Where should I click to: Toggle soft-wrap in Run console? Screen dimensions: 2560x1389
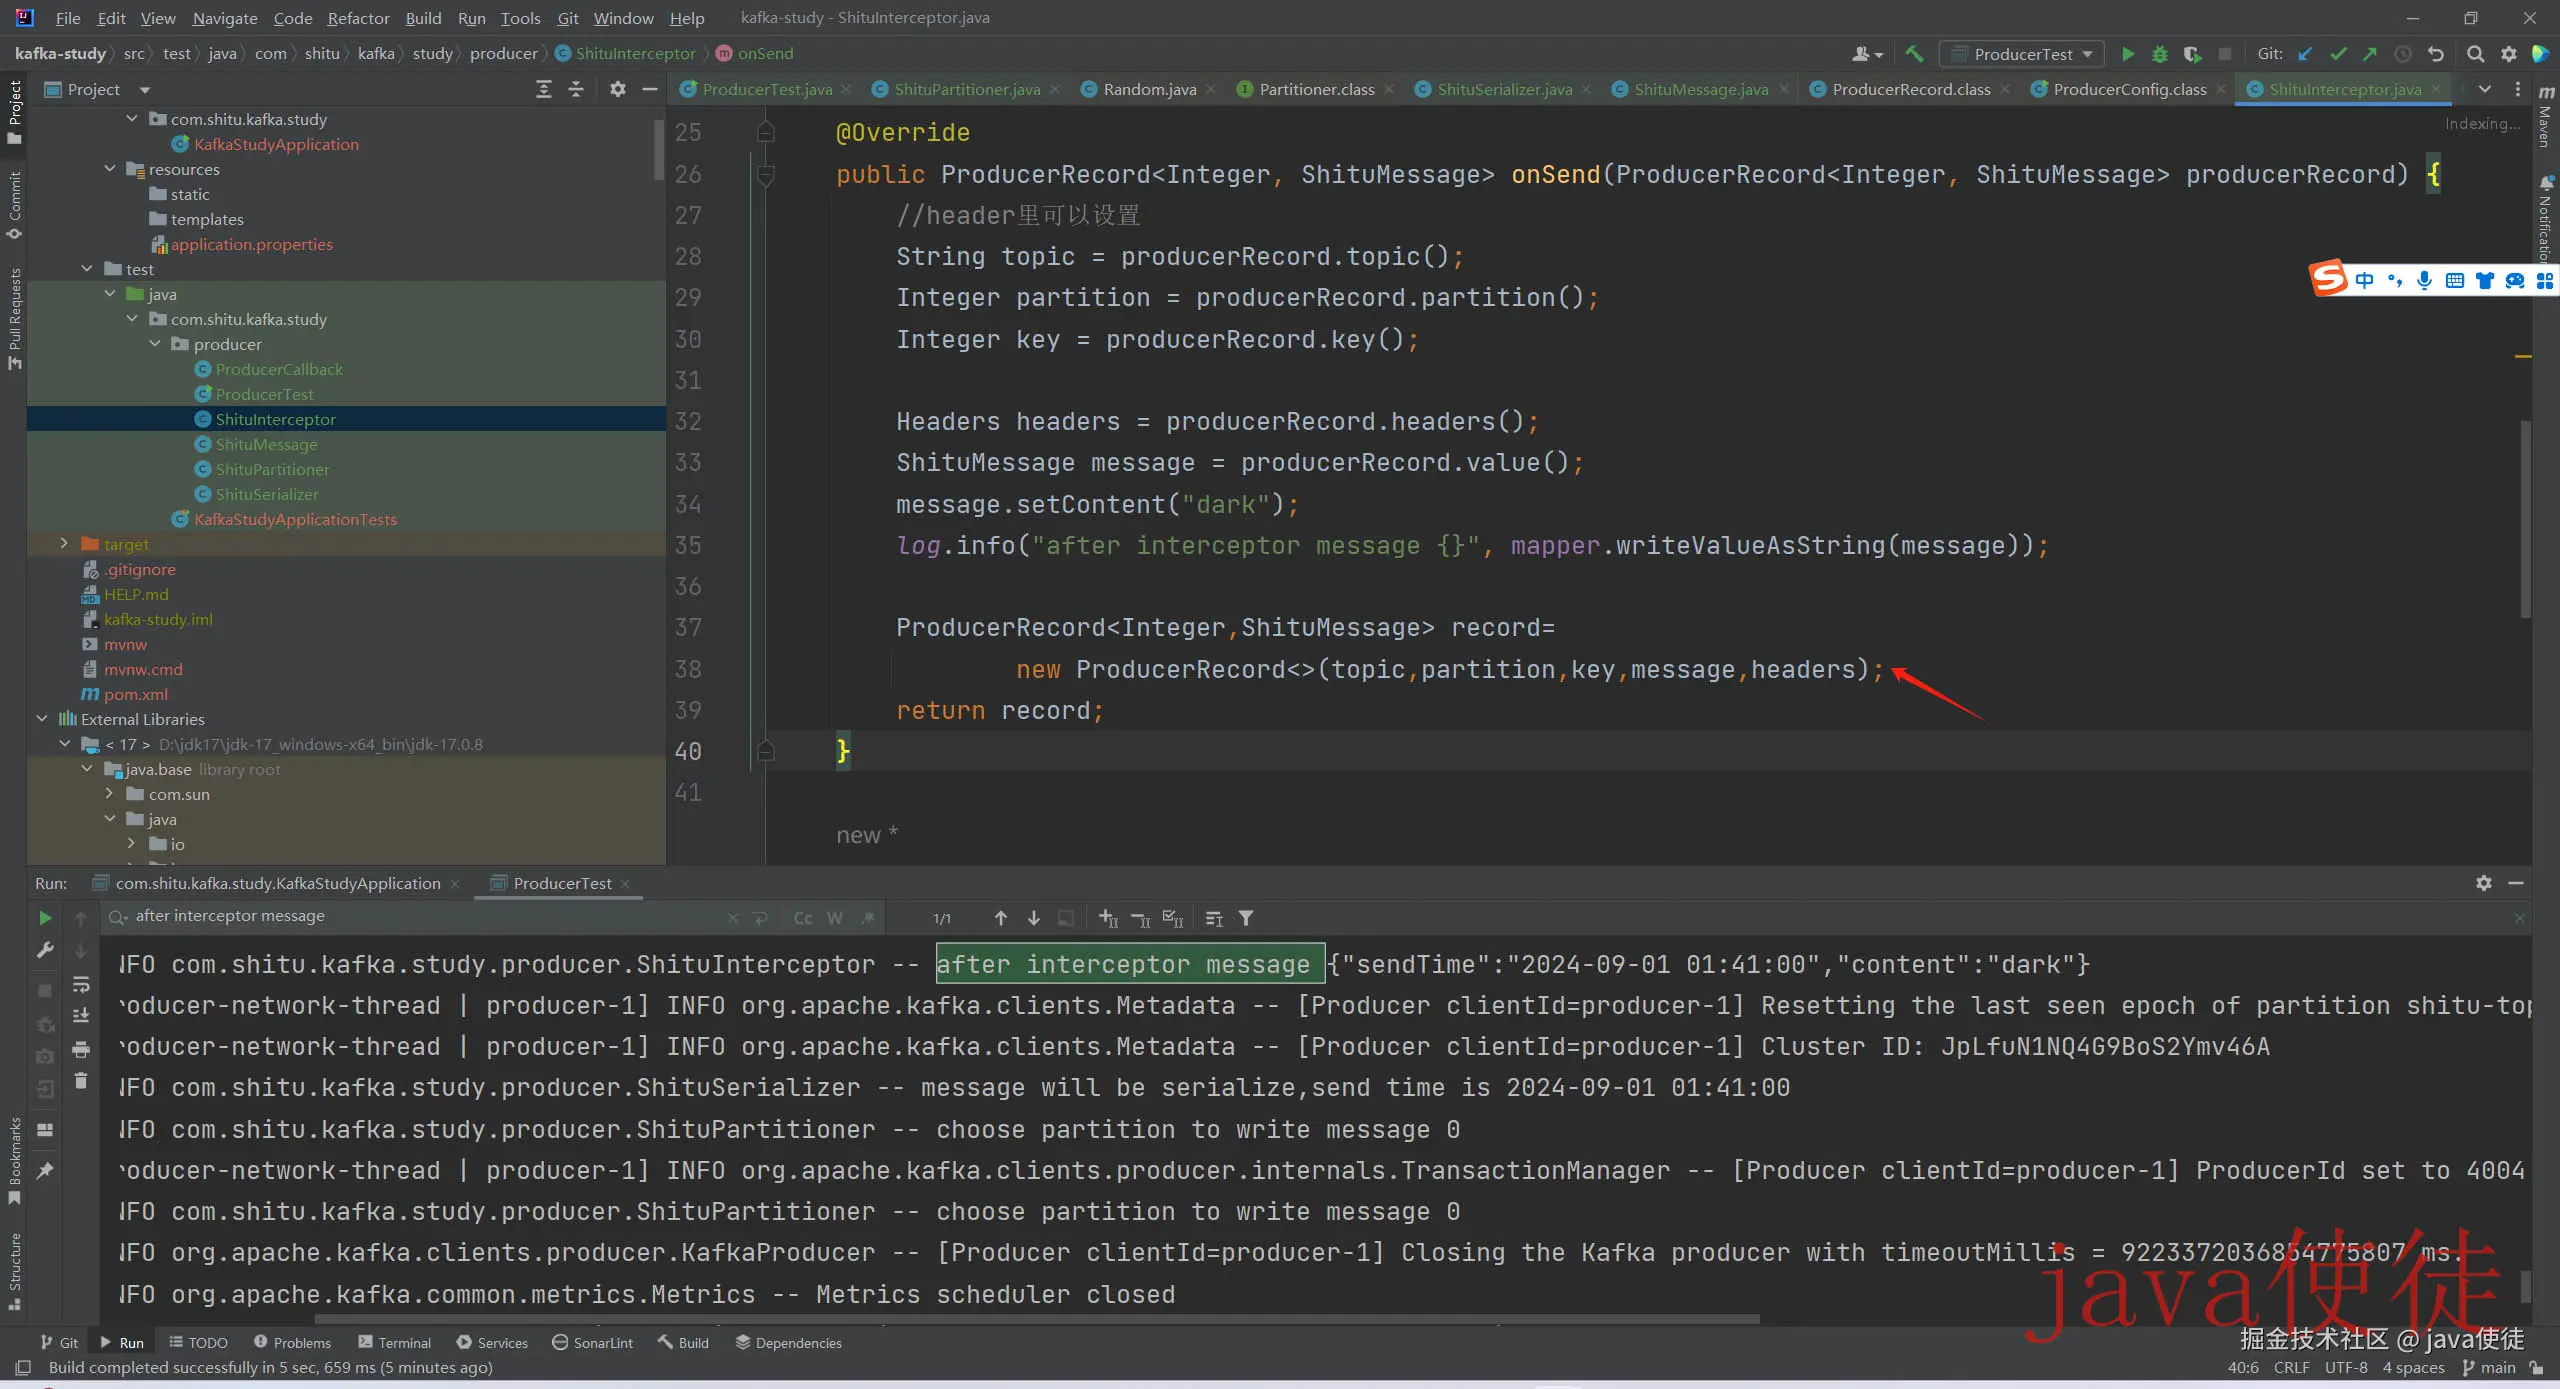81,984
